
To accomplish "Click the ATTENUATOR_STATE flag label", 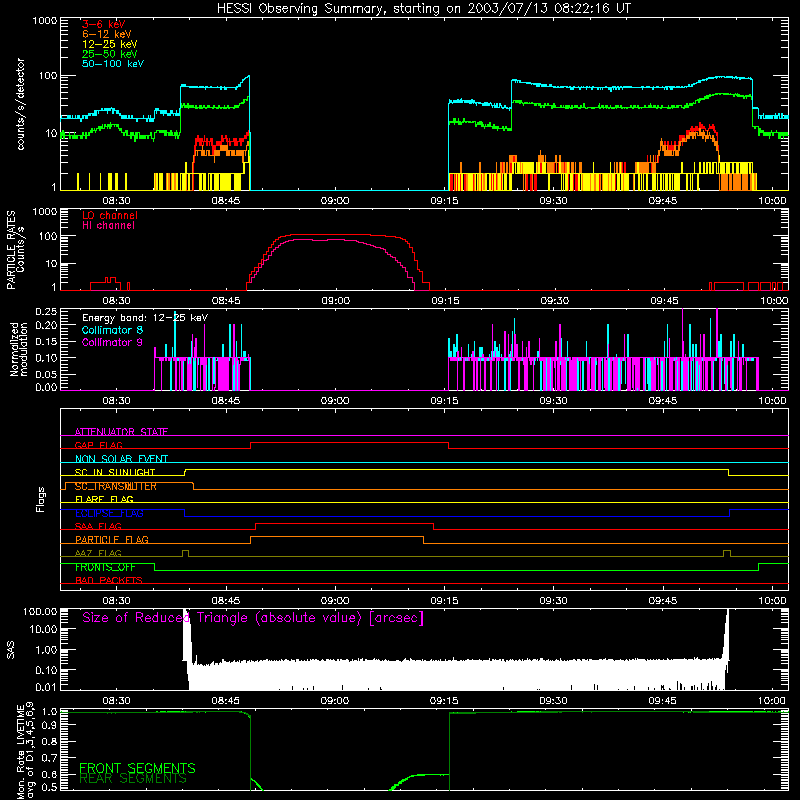I will point(121,432).
